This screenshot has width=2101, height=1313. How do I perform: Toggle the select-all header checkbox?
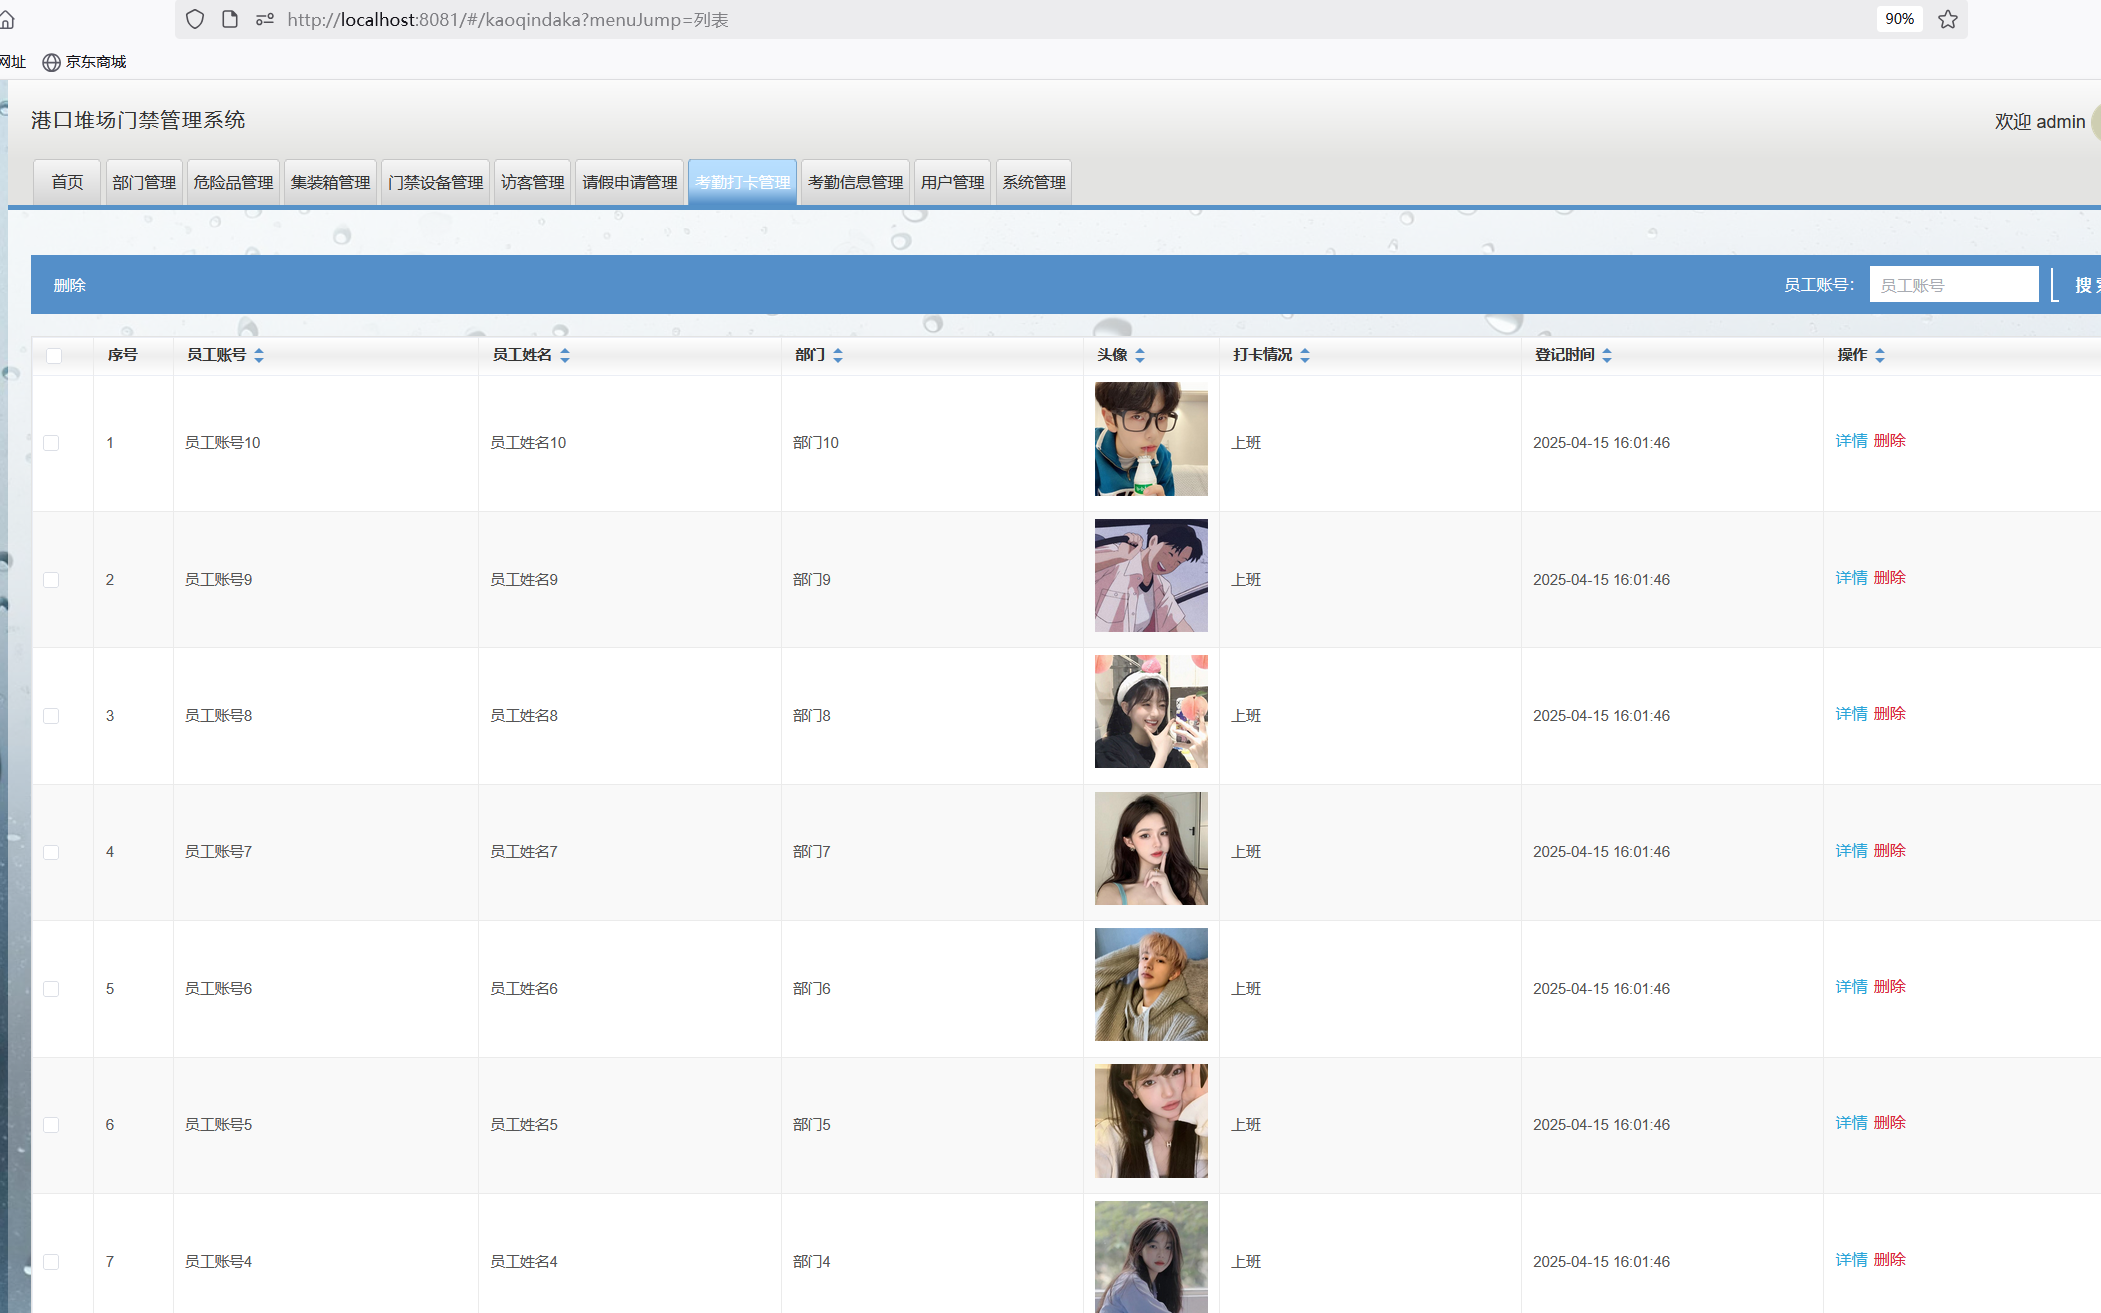pyautogui.click(x=54, y=355)
